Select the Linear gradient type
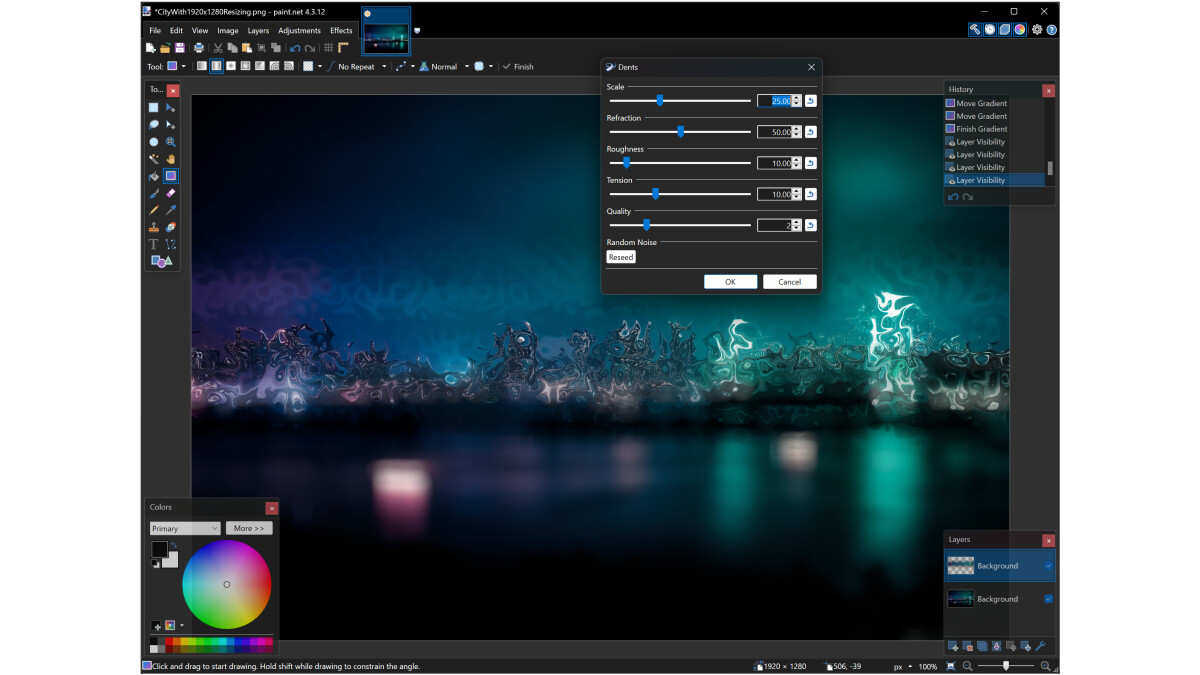Image resolution: width=1200 pixels, height=675 pixels. click(202, 67)
